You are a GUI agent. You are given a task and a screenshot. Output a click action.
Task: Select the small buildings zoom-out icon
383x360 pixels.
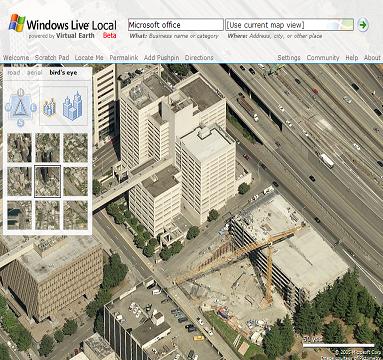pyautogui.click(x=49, y=107)
